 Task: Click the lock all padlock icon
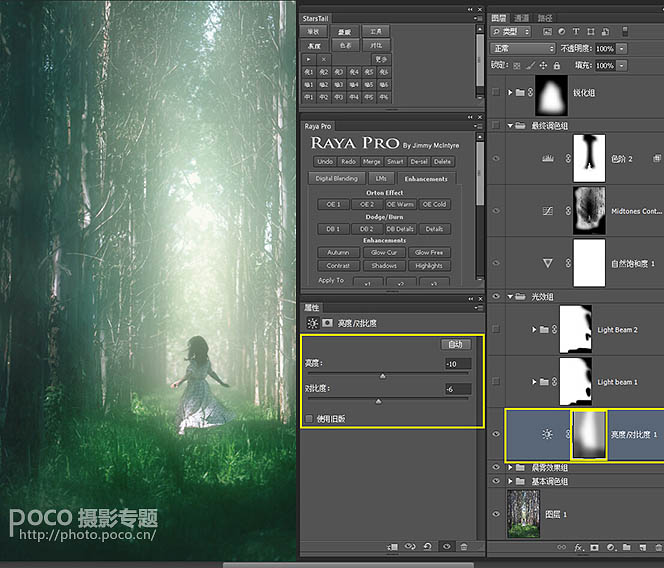(557, 66)
